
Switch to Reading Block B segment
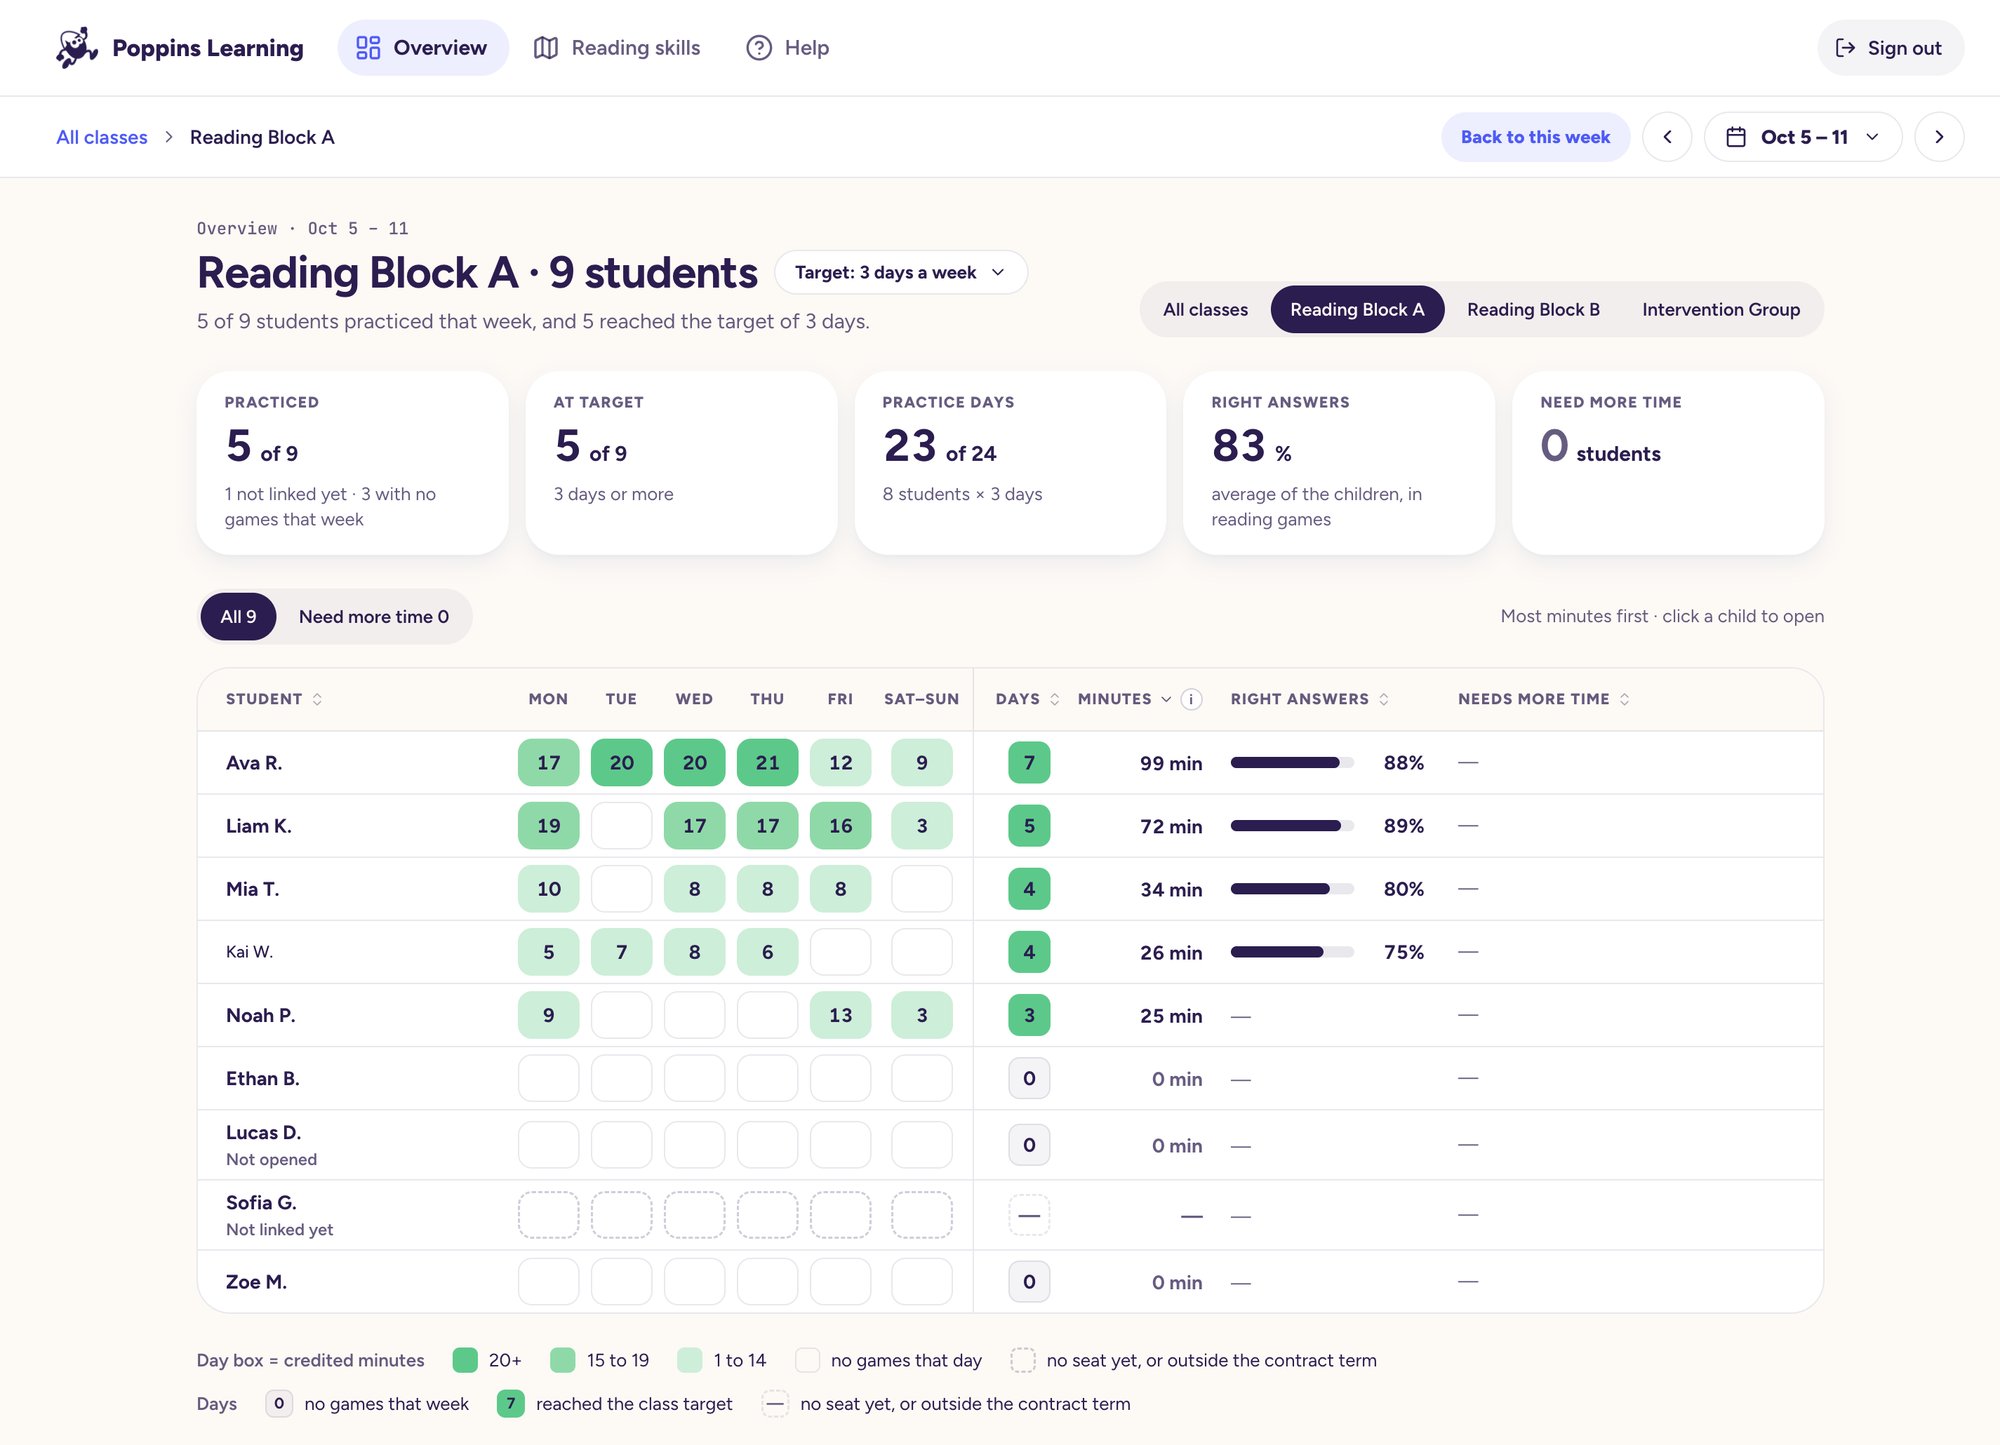coord(1533,309)
